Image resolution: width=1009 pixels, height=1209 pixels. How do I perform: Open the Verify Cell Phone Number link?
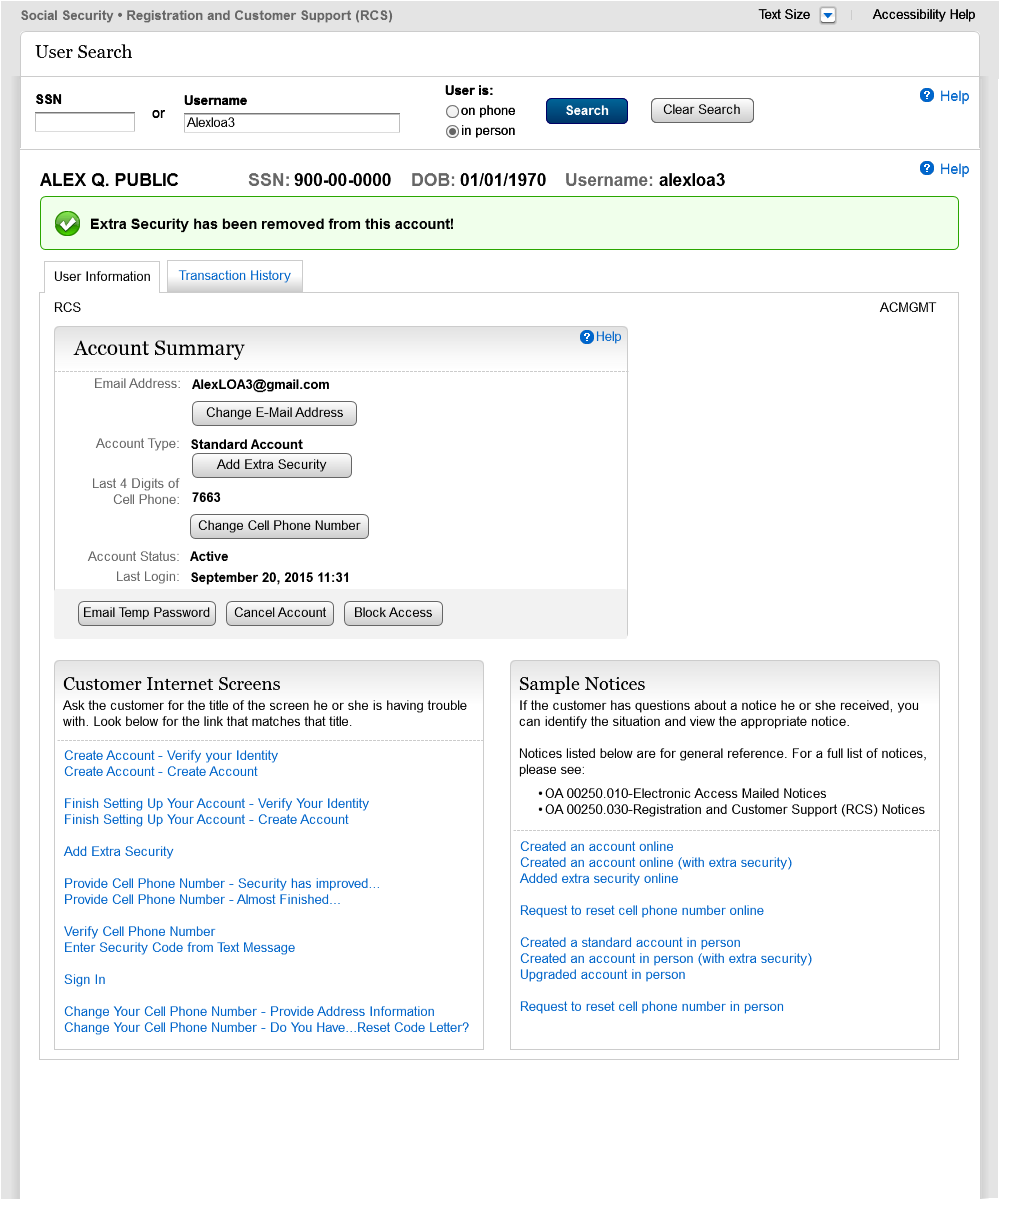(x=140, y=932)
